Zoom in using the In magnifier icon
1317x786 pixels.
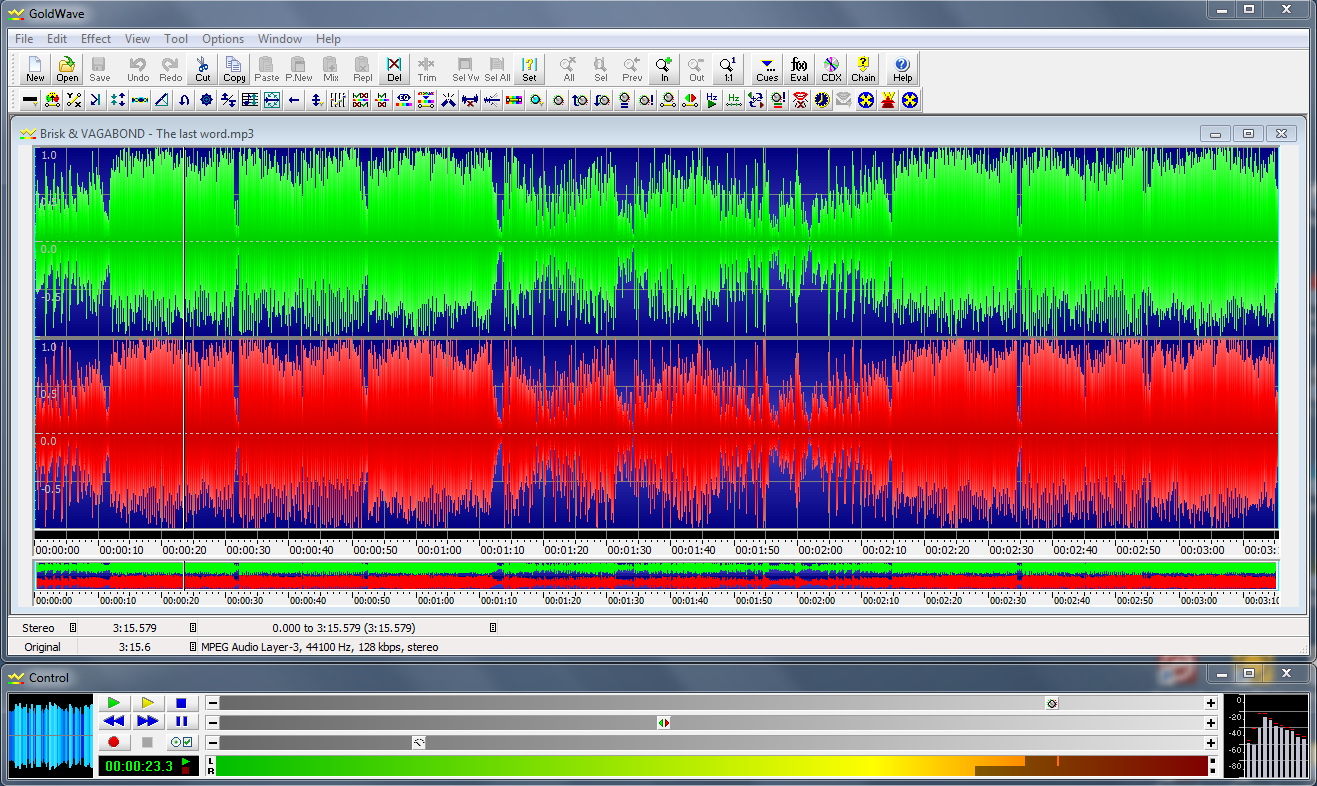coord(664,69)
